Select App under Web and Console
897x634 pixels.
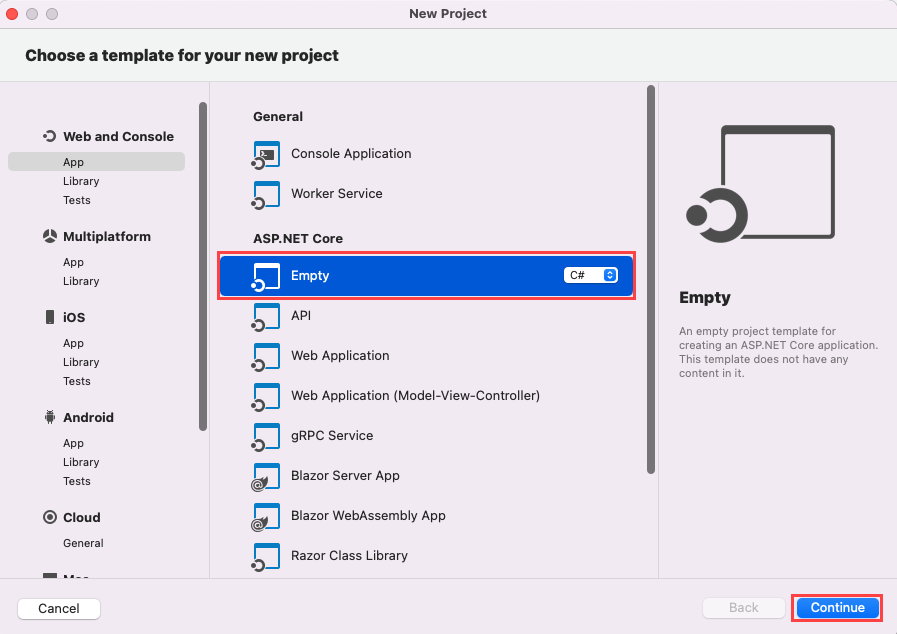click(x=96, y=162)
